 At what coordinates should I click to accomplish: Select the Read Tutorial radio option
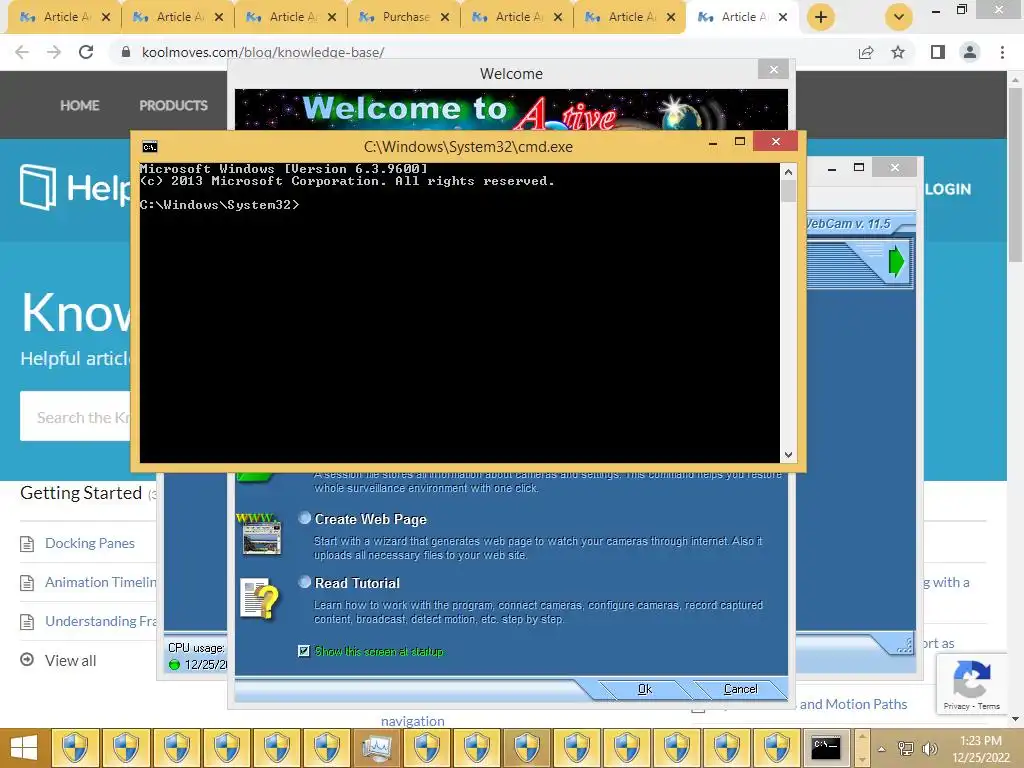tap(305, 583)
